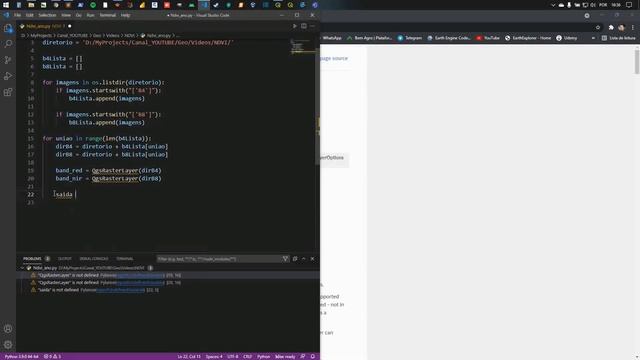Open Telegram bookmark in Chrome
The height and width of the screenshot is (360, 640).
(x=410, y=38)
